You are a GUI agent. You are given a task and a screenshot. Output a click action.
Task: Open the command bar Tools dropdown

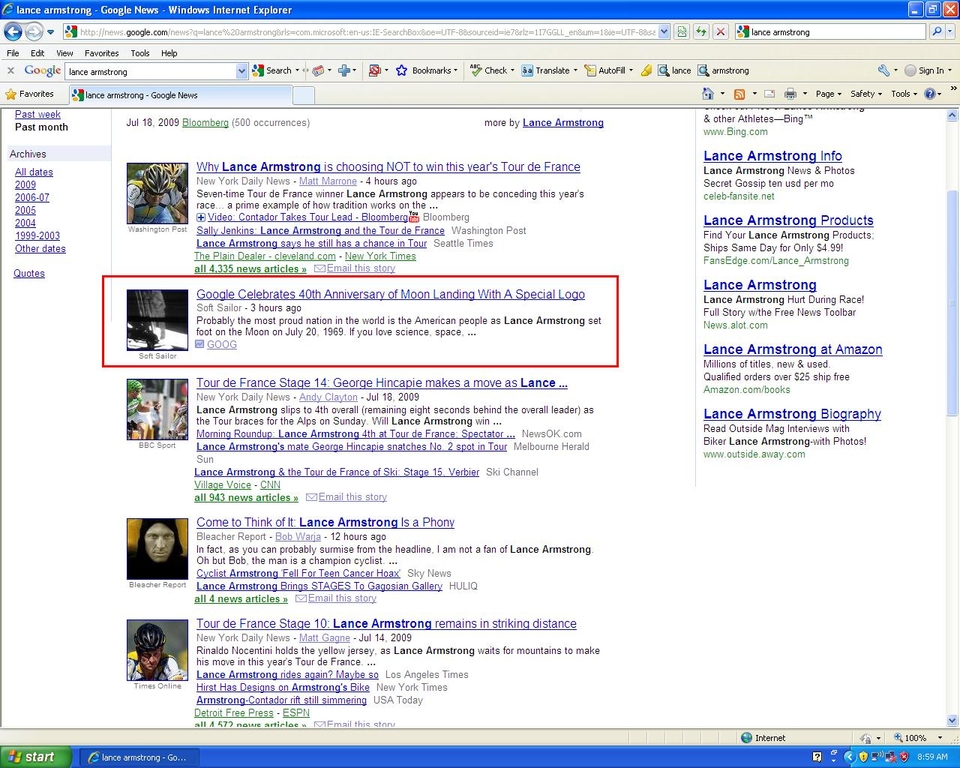pos(904,94)
